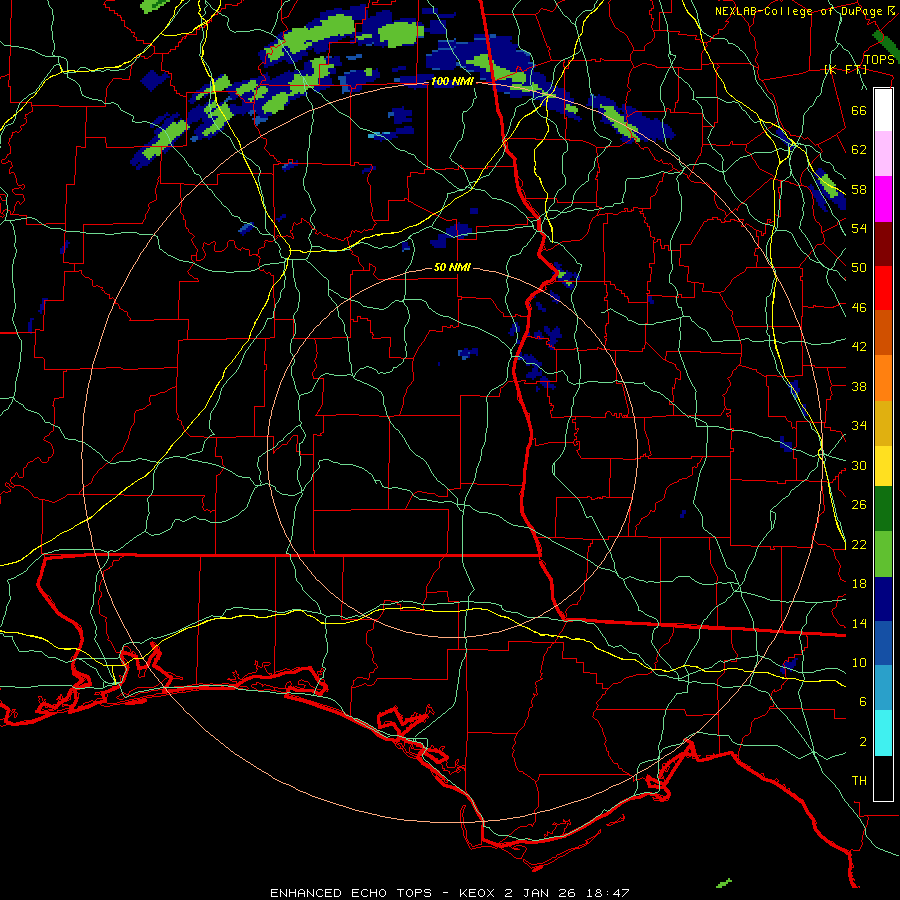Click the TH threshold label
This screenshot has width=900, height=900.
pos(859,781)
